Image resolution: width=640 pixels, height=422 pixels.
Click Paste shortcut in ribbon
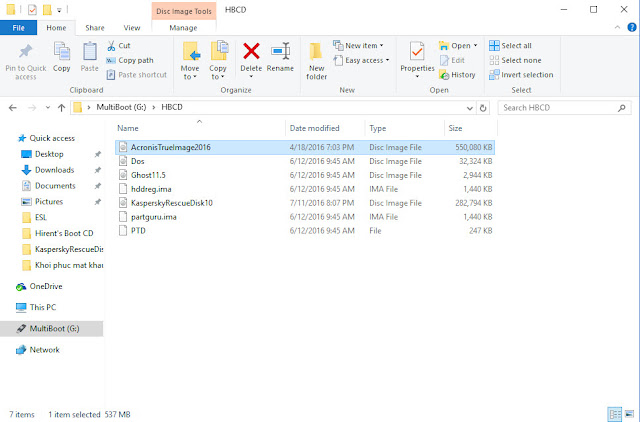(x=137, y=75)
